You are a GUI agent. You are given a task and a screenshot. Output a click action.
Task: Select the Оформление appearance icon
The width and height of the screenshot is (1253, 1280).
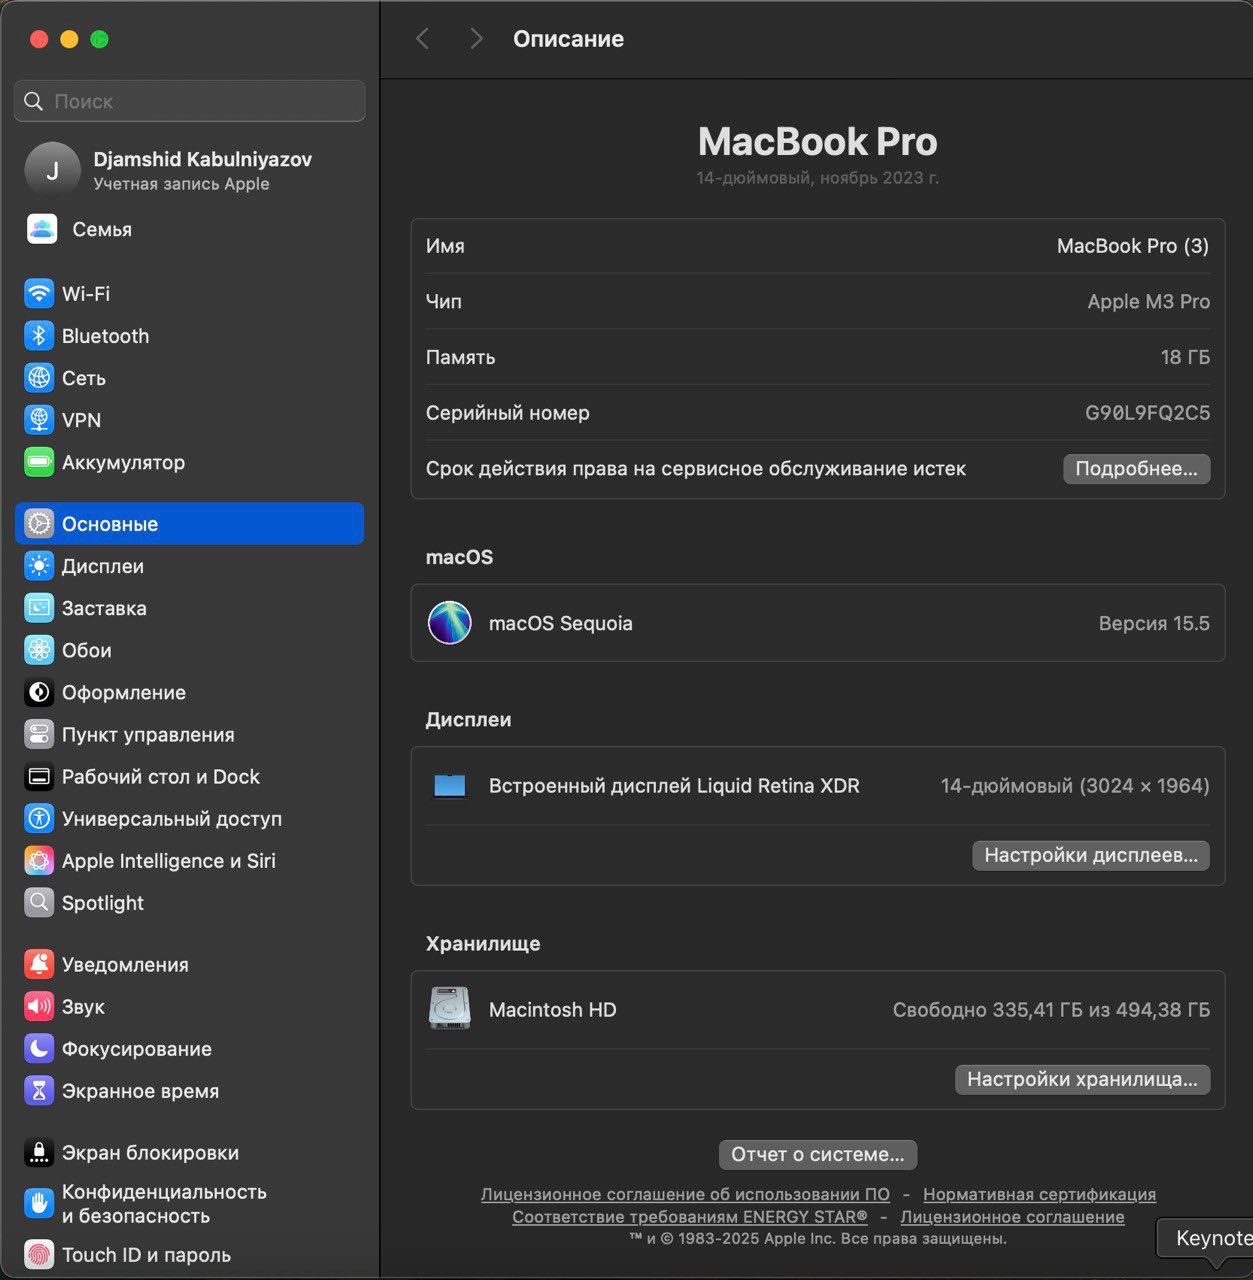39,692
